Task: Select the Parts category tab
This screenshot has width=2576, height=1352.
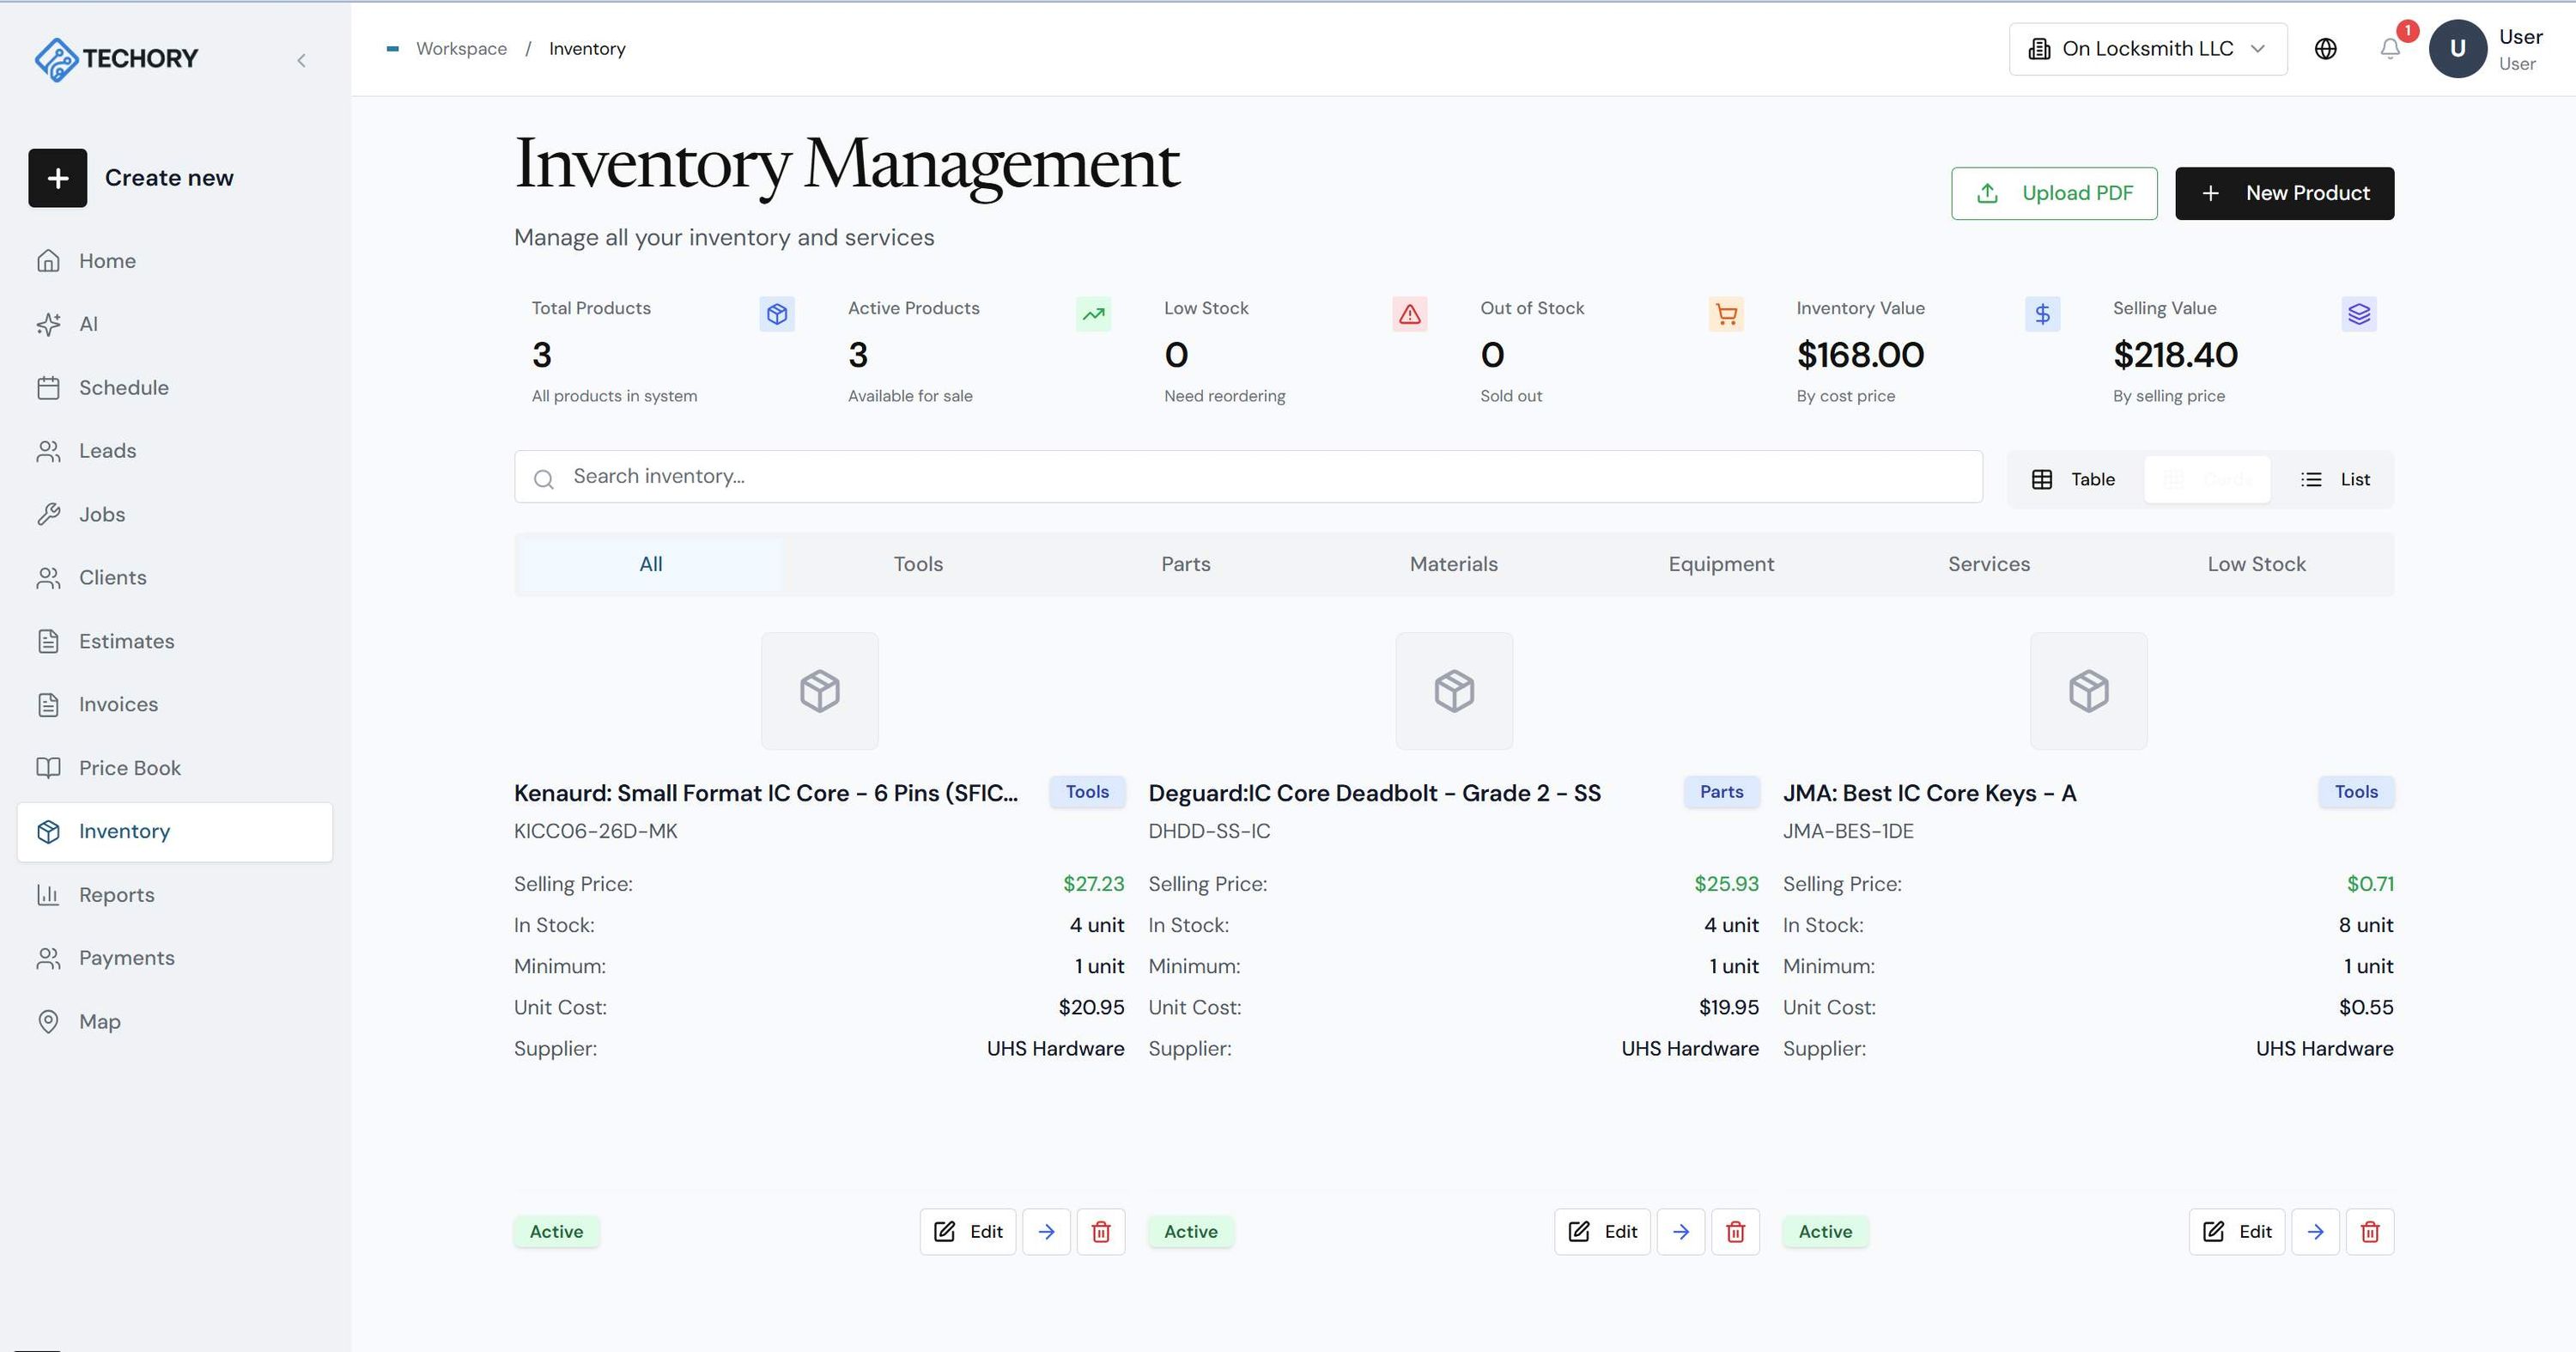Action: (x=1185, y=564)
